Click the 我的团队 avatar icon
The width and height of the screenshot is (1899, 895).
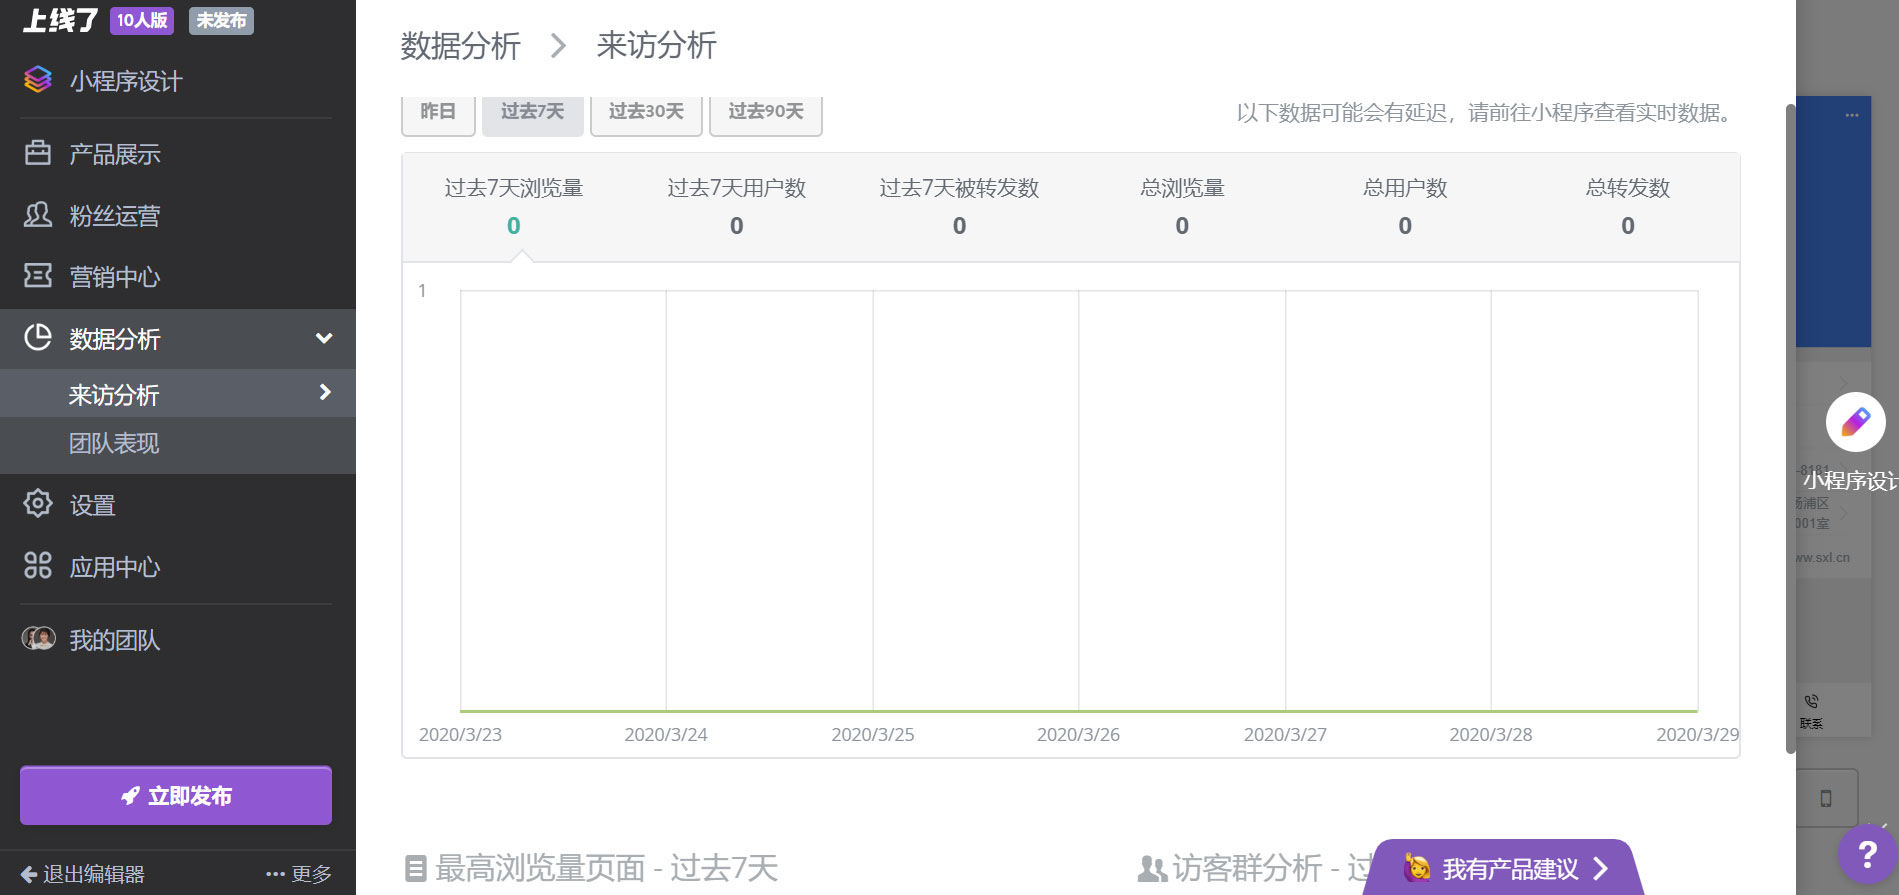click(x=39, y=639)
